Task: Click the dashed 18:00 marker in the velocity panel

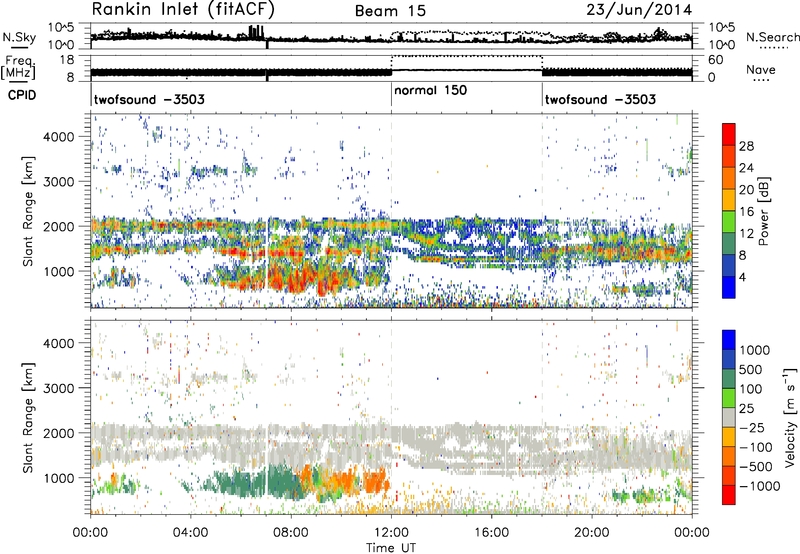Action: pyautogui.click(x=542, y=417)
